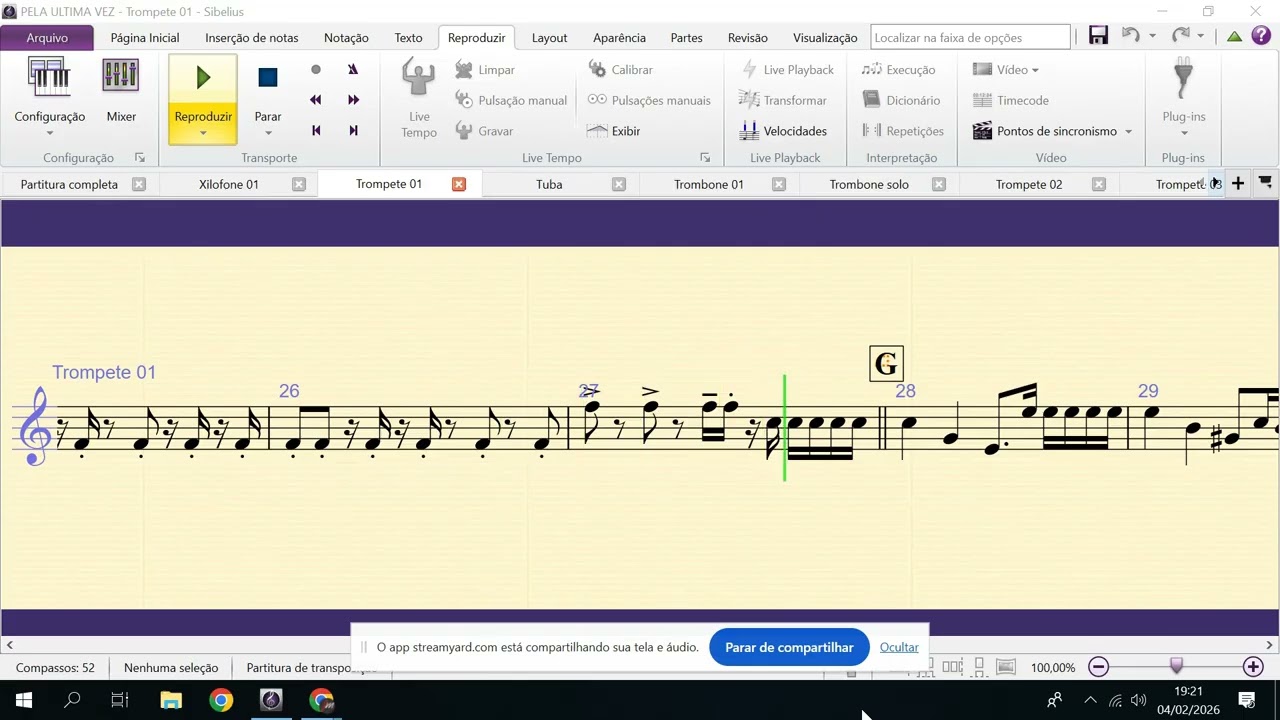1280x720 pixels.
Task: Open Configuração group dialog launcher
Action: point(140,158)
